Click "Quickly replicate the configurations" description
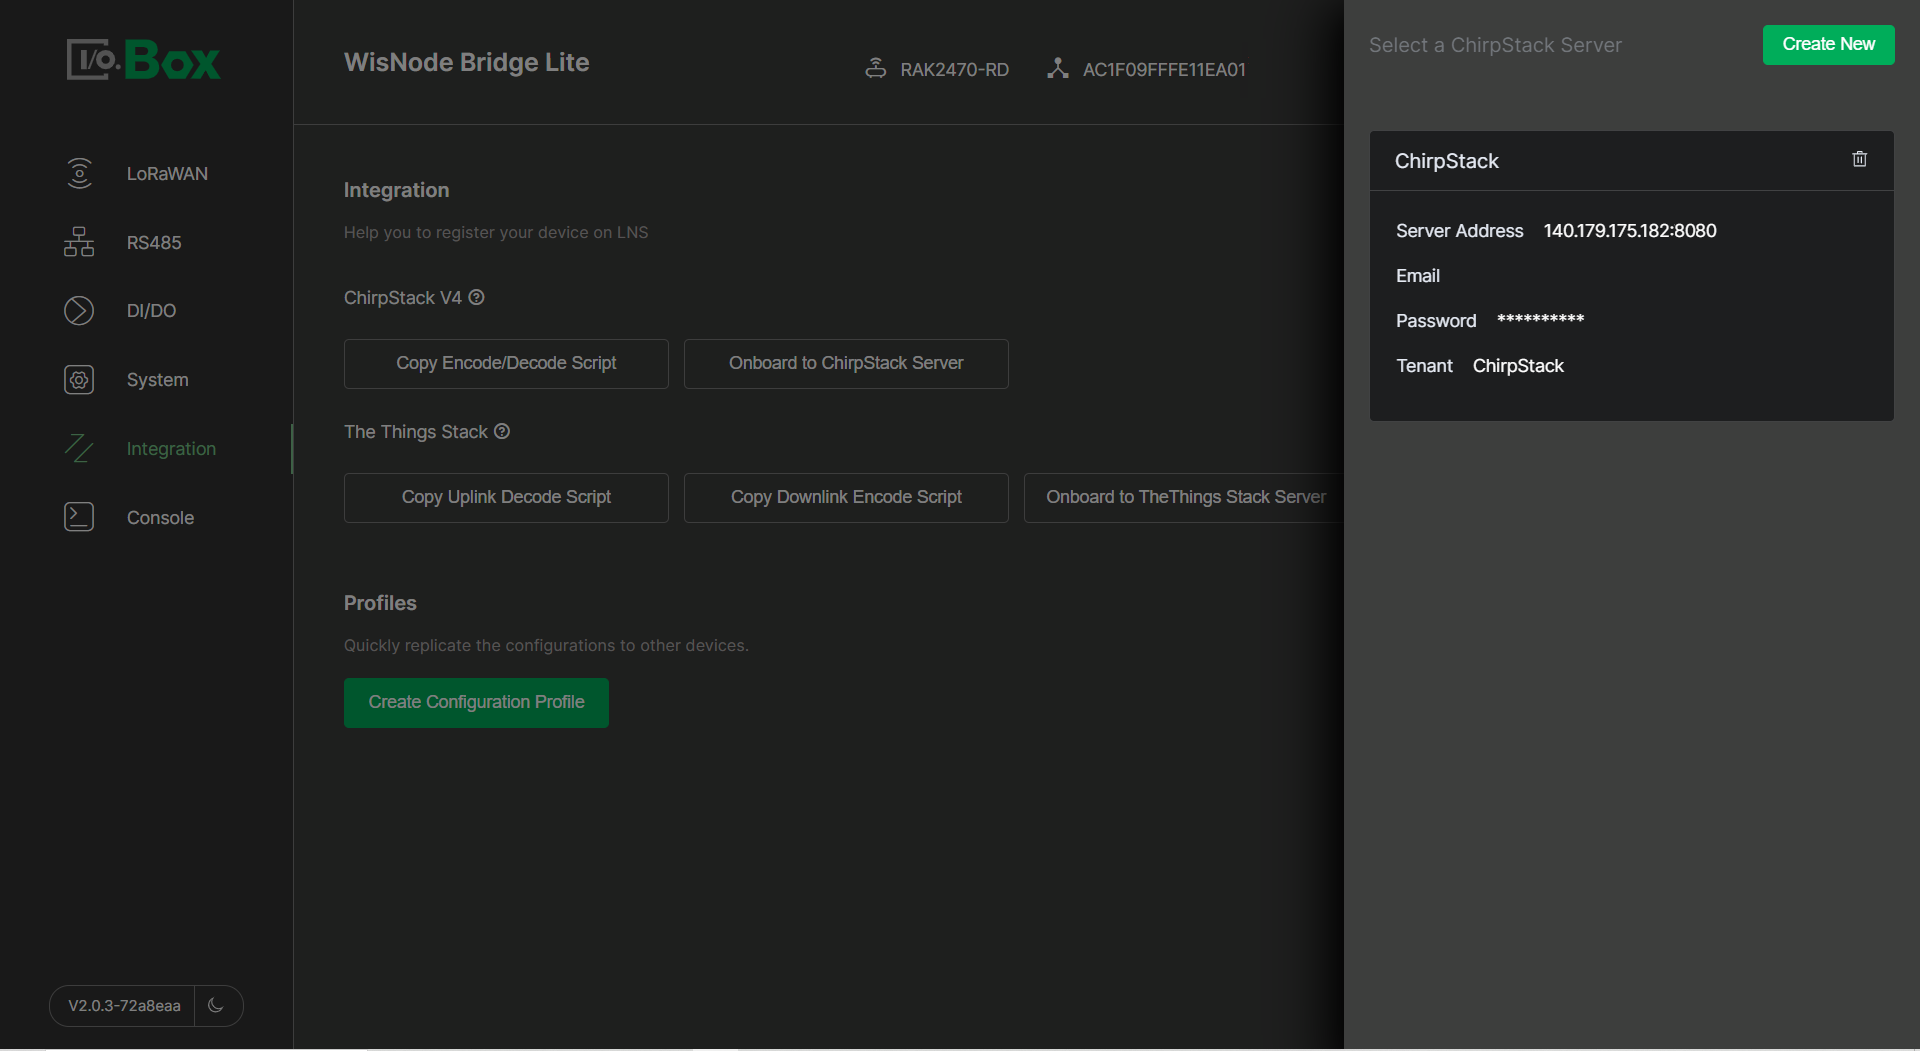Screen dimensions: 1920x1051 [x=546, y=646]
